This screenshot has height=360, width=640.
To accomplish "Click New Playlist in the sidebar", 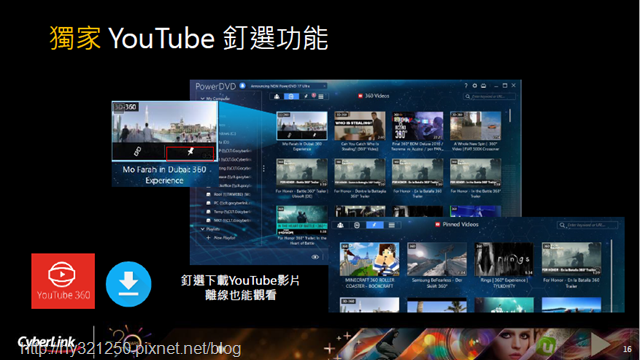I will click(x=224, y=238).
